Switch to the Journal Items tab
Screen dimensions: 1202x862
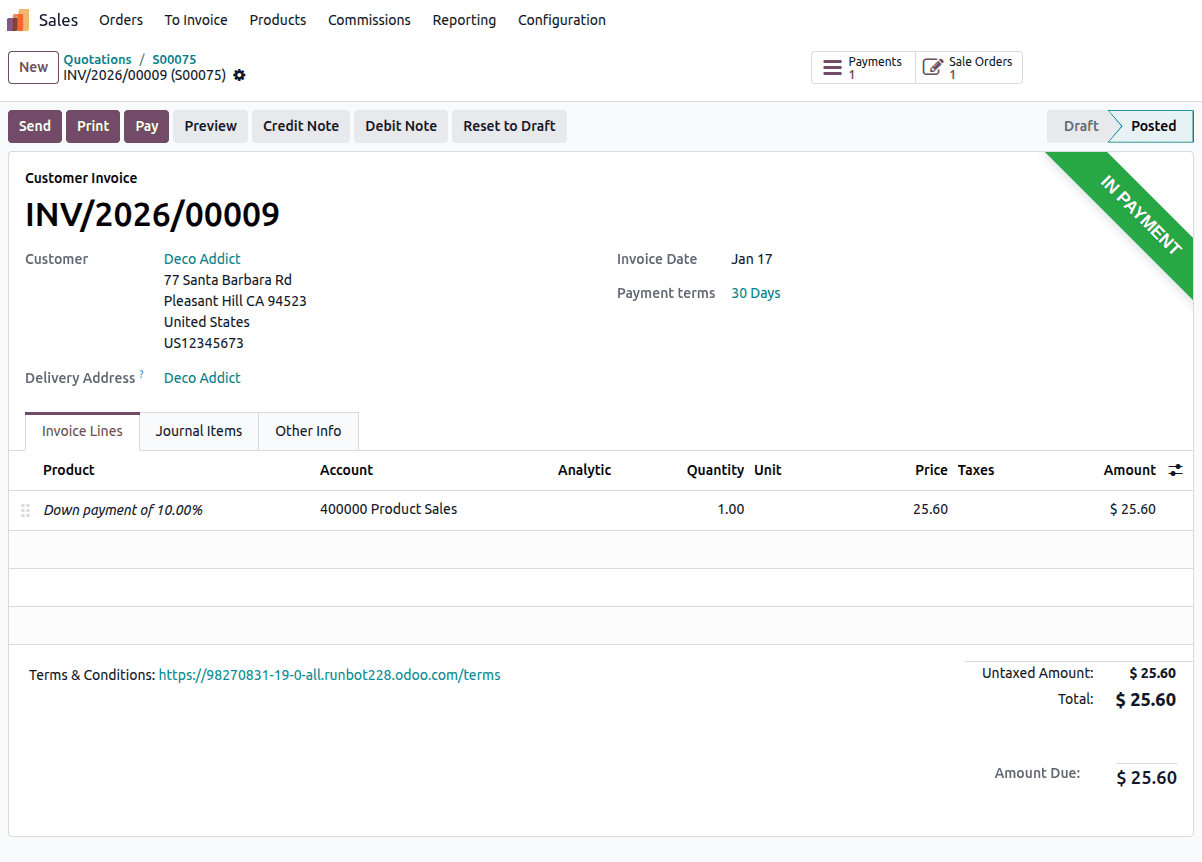click(198, 431)
